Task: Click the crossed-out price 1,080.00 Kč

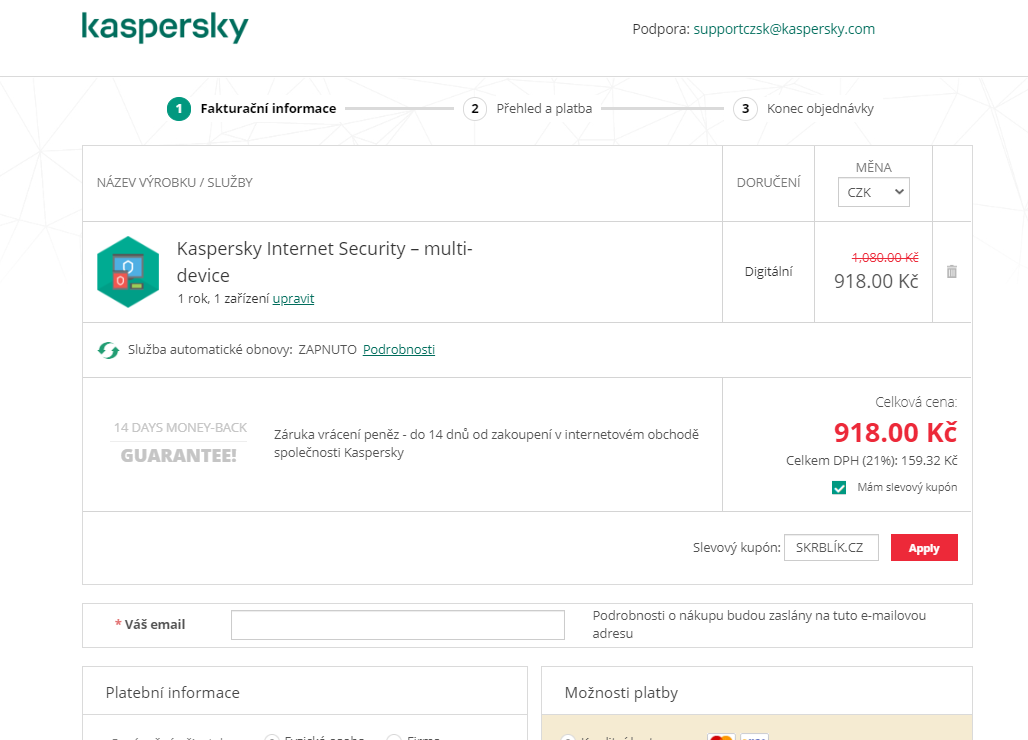Action: 885,258
